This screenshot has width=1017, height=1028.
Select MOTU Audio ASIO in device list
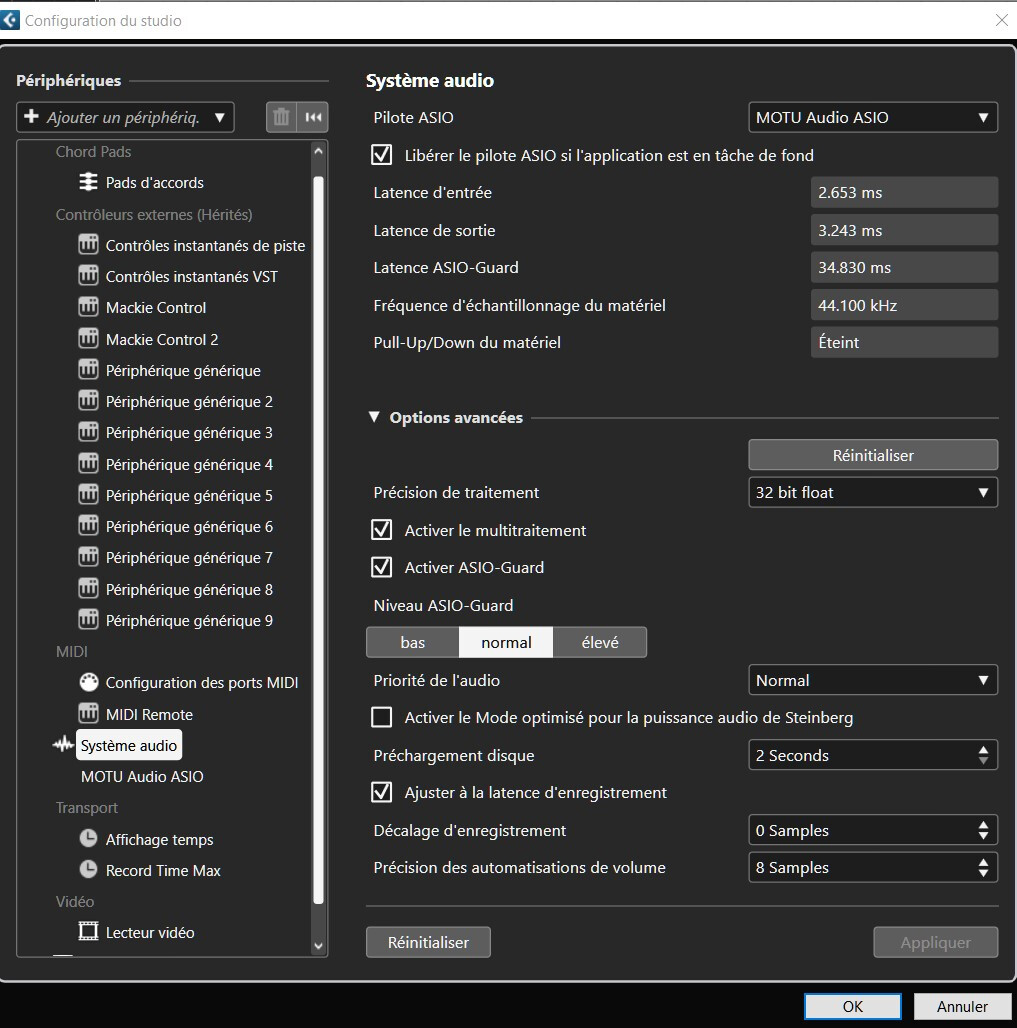coord(142,776)
